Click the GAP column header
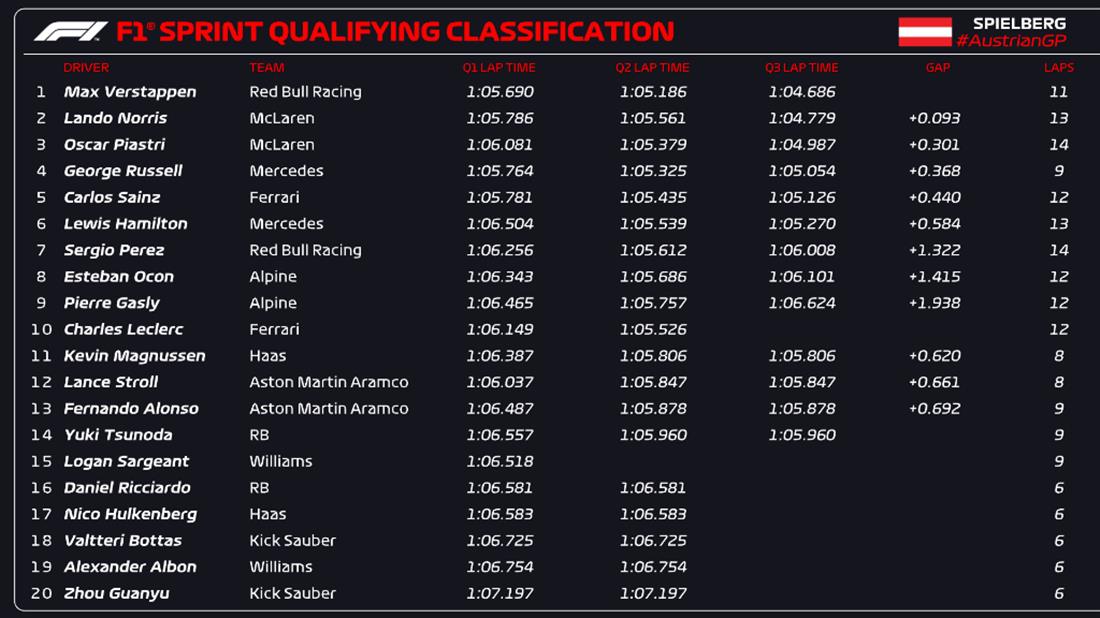The width and height of the screenshot is (1100, 618). pyautogui.click(x=938, y=68)
